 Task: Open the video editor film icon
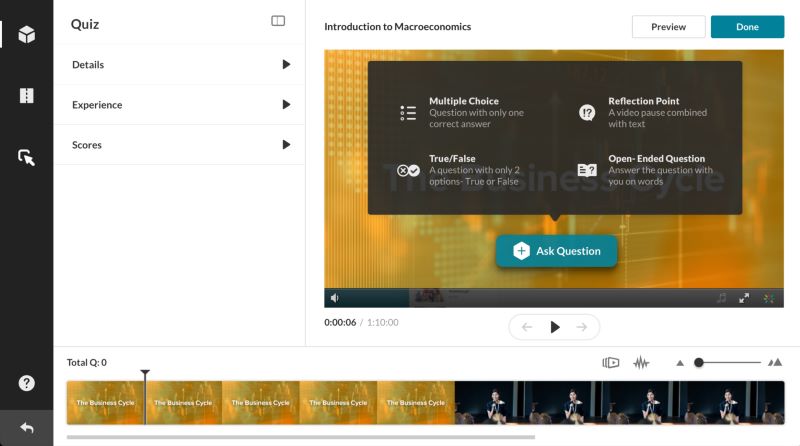[x=27, y=95]
